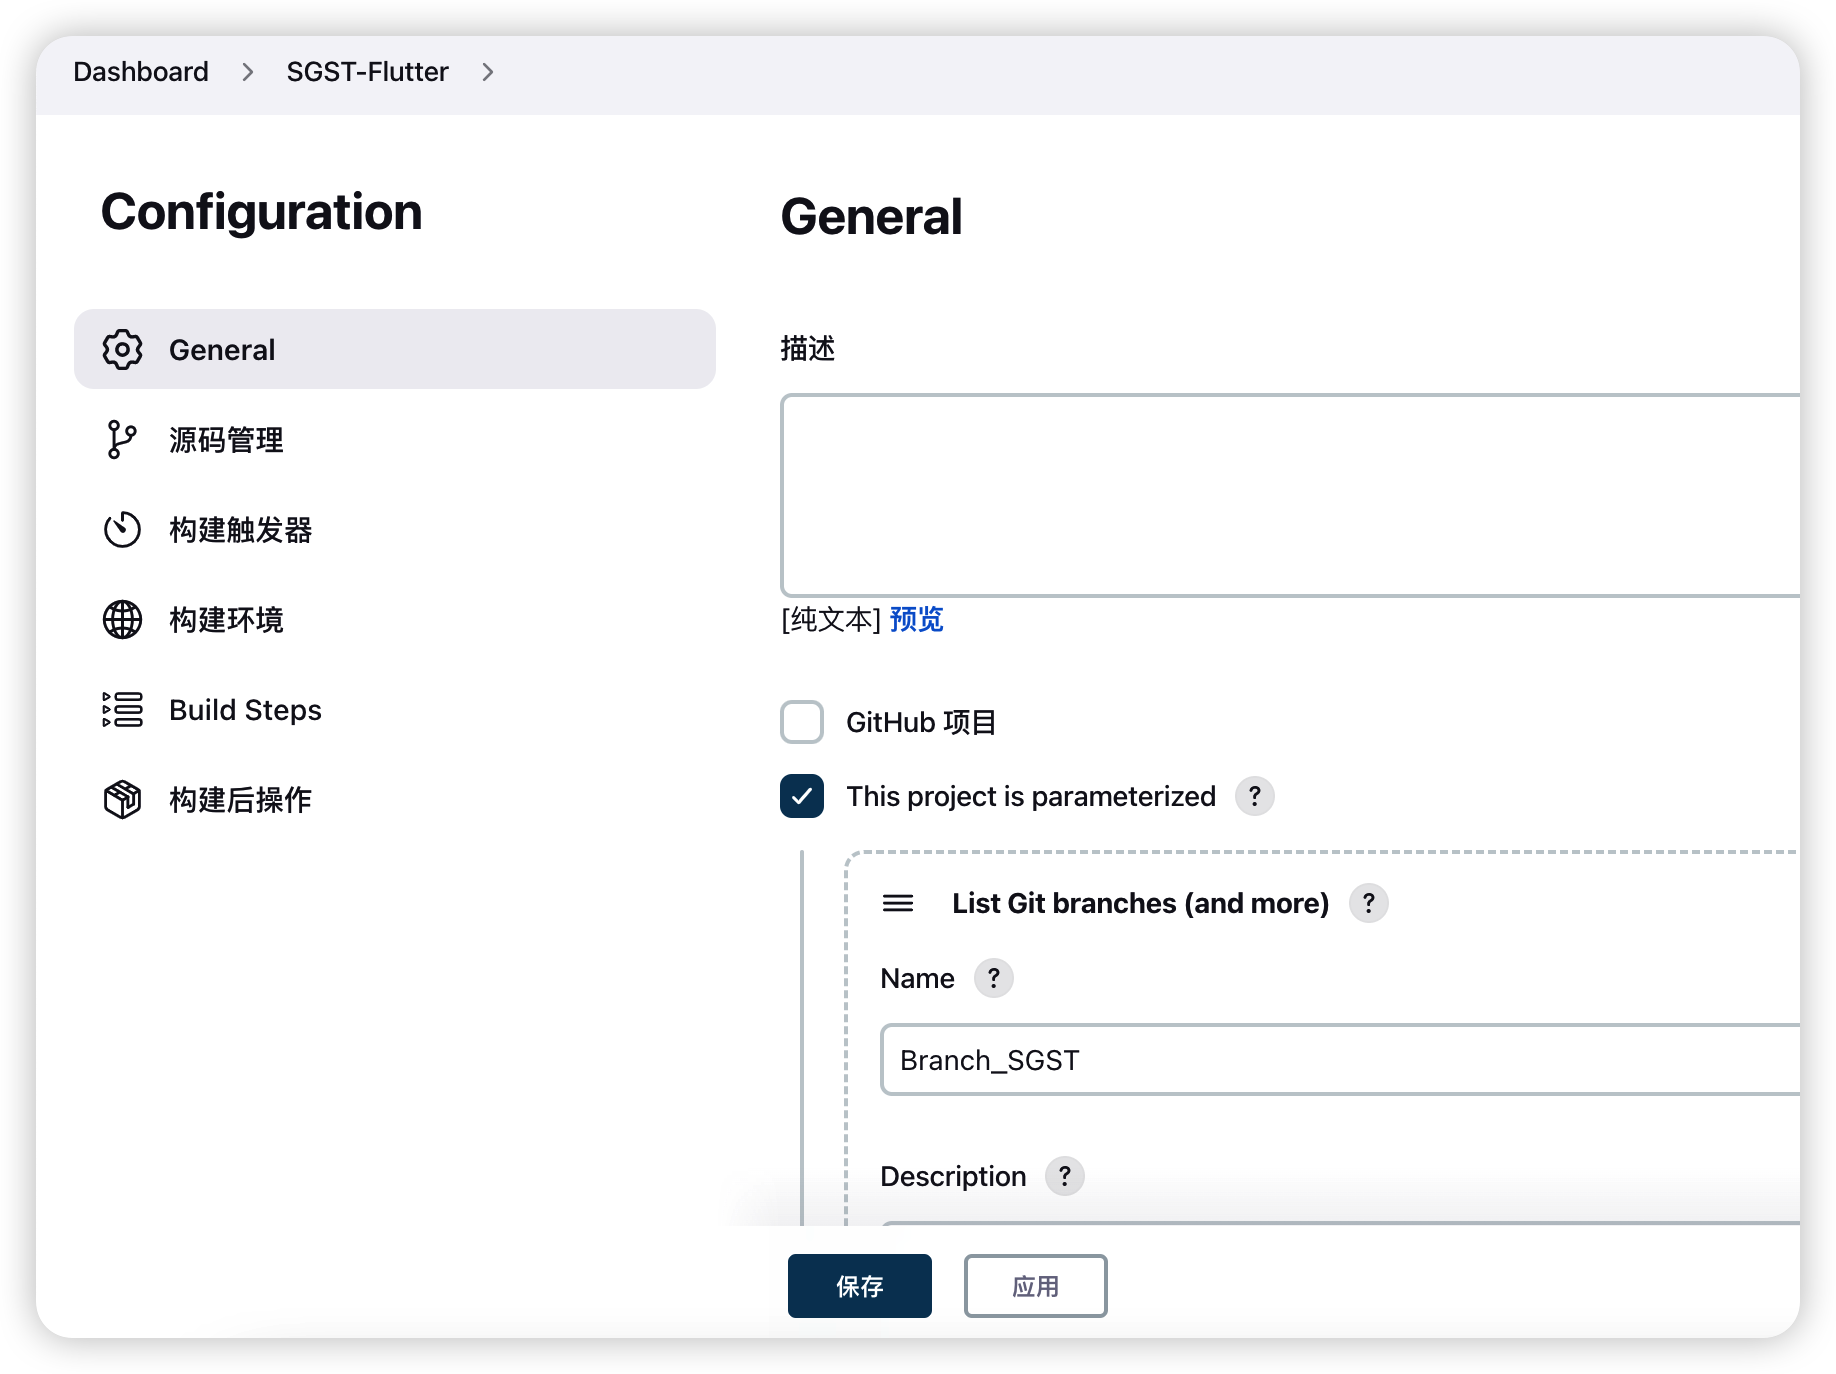Click the 预览 preview link

point(916,620)
